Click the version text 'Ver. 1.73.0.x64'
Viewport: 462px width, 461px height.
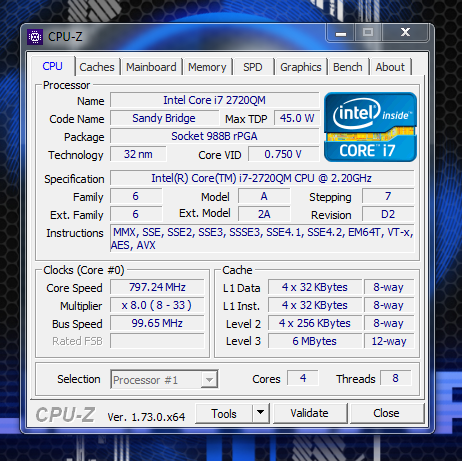point(146,417)
